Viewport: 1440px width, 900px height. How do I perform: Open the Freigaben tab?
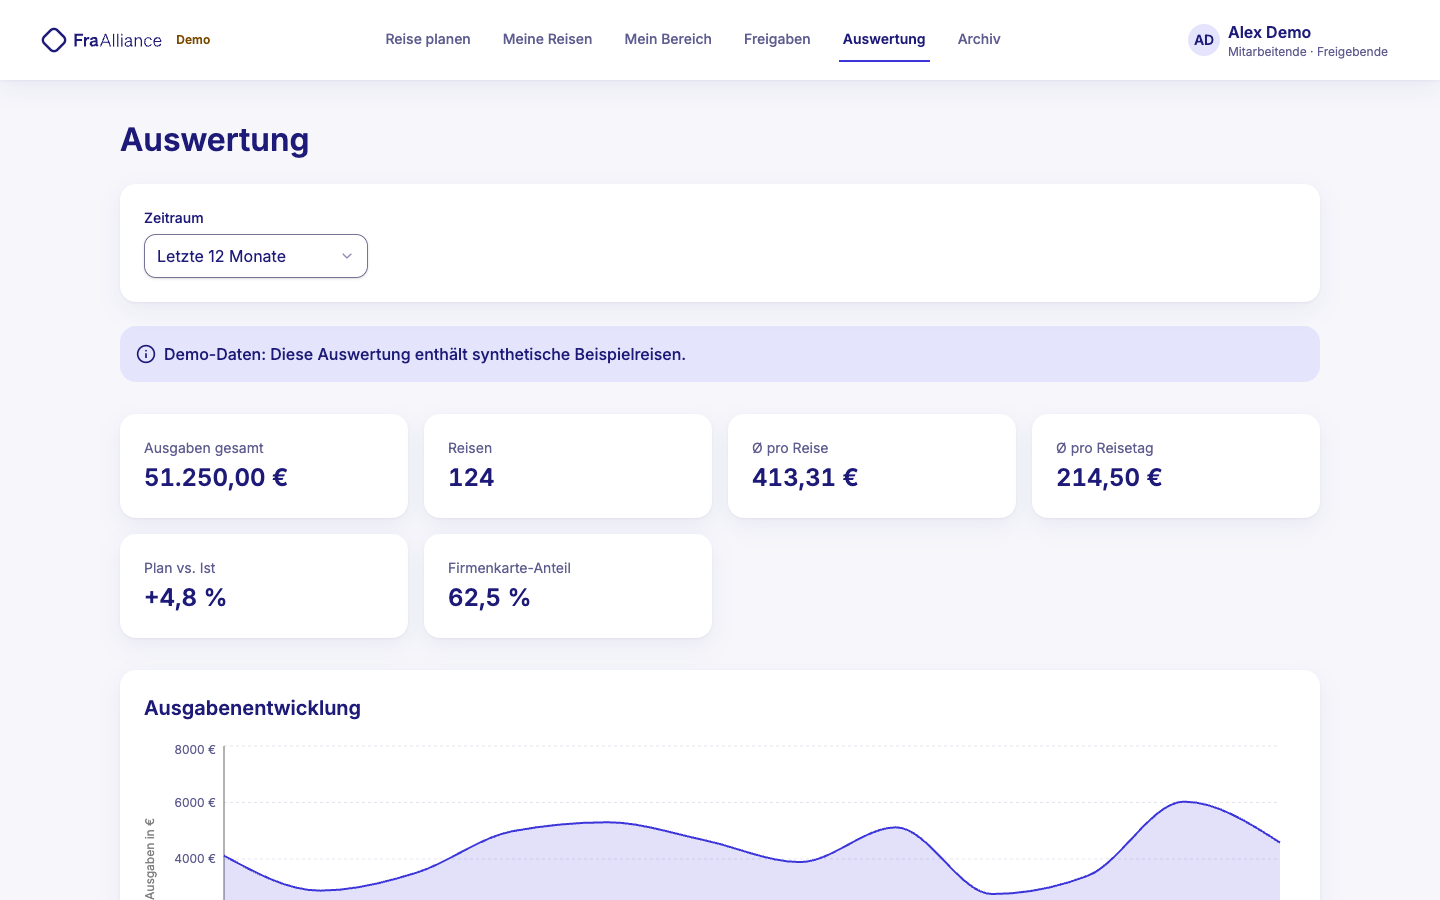coord(777,39)
